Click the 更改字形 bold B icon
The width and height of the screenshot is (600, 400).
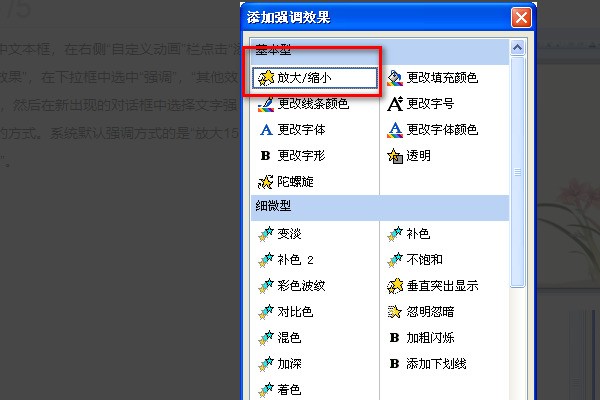pos(265,156)
